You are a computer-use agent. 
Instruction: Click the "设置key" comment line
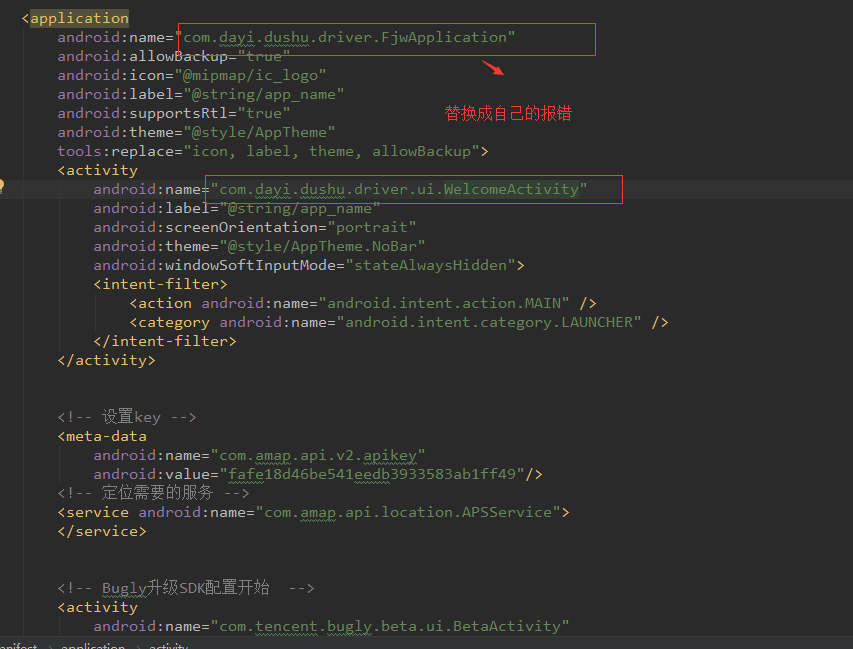[127, 417]
